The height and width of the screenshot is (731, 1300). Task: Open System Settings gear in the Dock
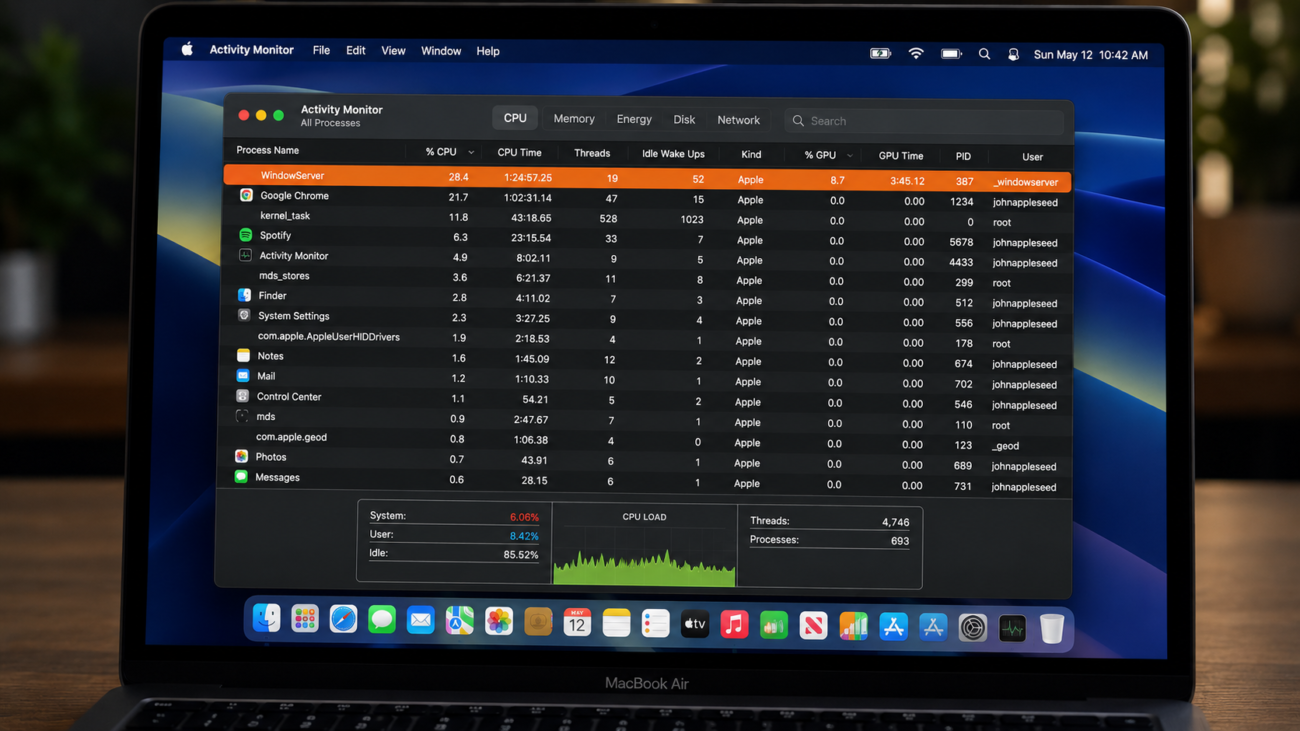(973, 628)
